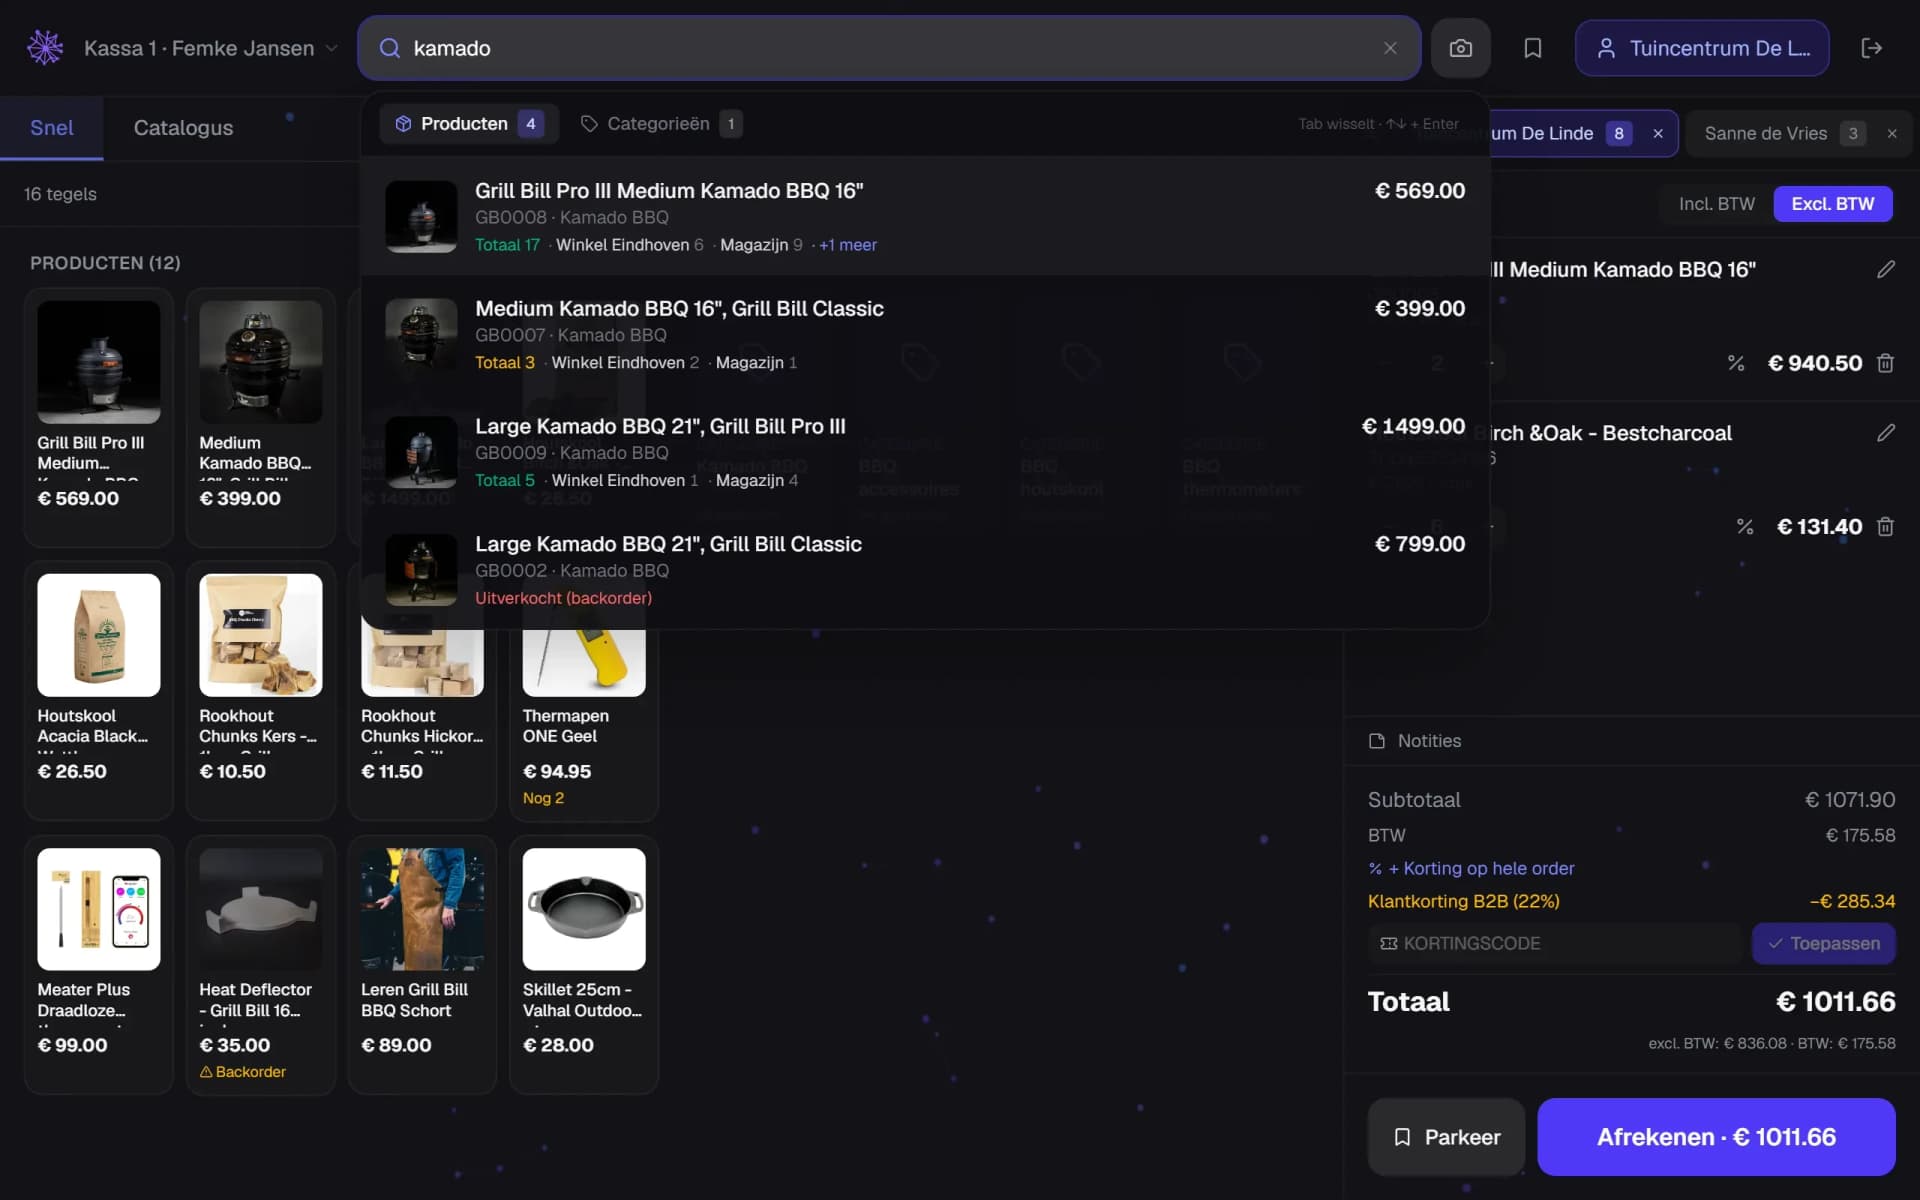Open the Kassa 1 Femke Jansen dropdown
The width and height of the screenshot is (1920, 1200).
(x=210, y=48)
